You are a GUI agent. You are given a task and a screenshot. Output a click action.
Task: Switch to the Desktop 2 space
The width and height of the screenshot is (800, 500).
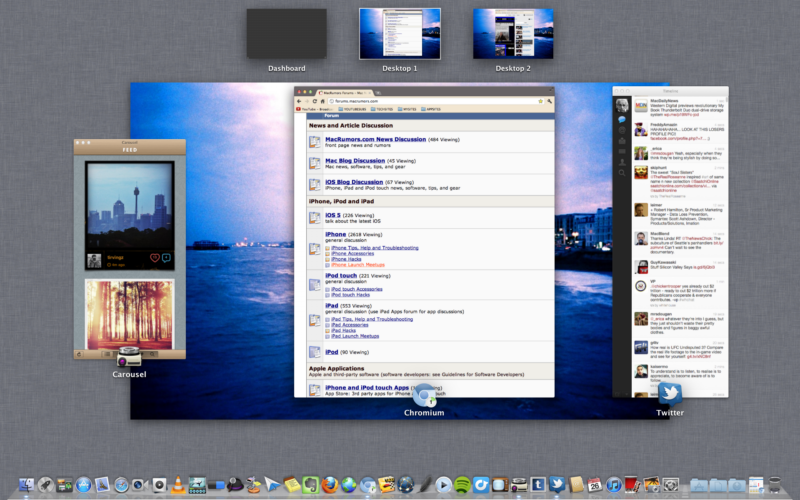[x=513, y=34]
